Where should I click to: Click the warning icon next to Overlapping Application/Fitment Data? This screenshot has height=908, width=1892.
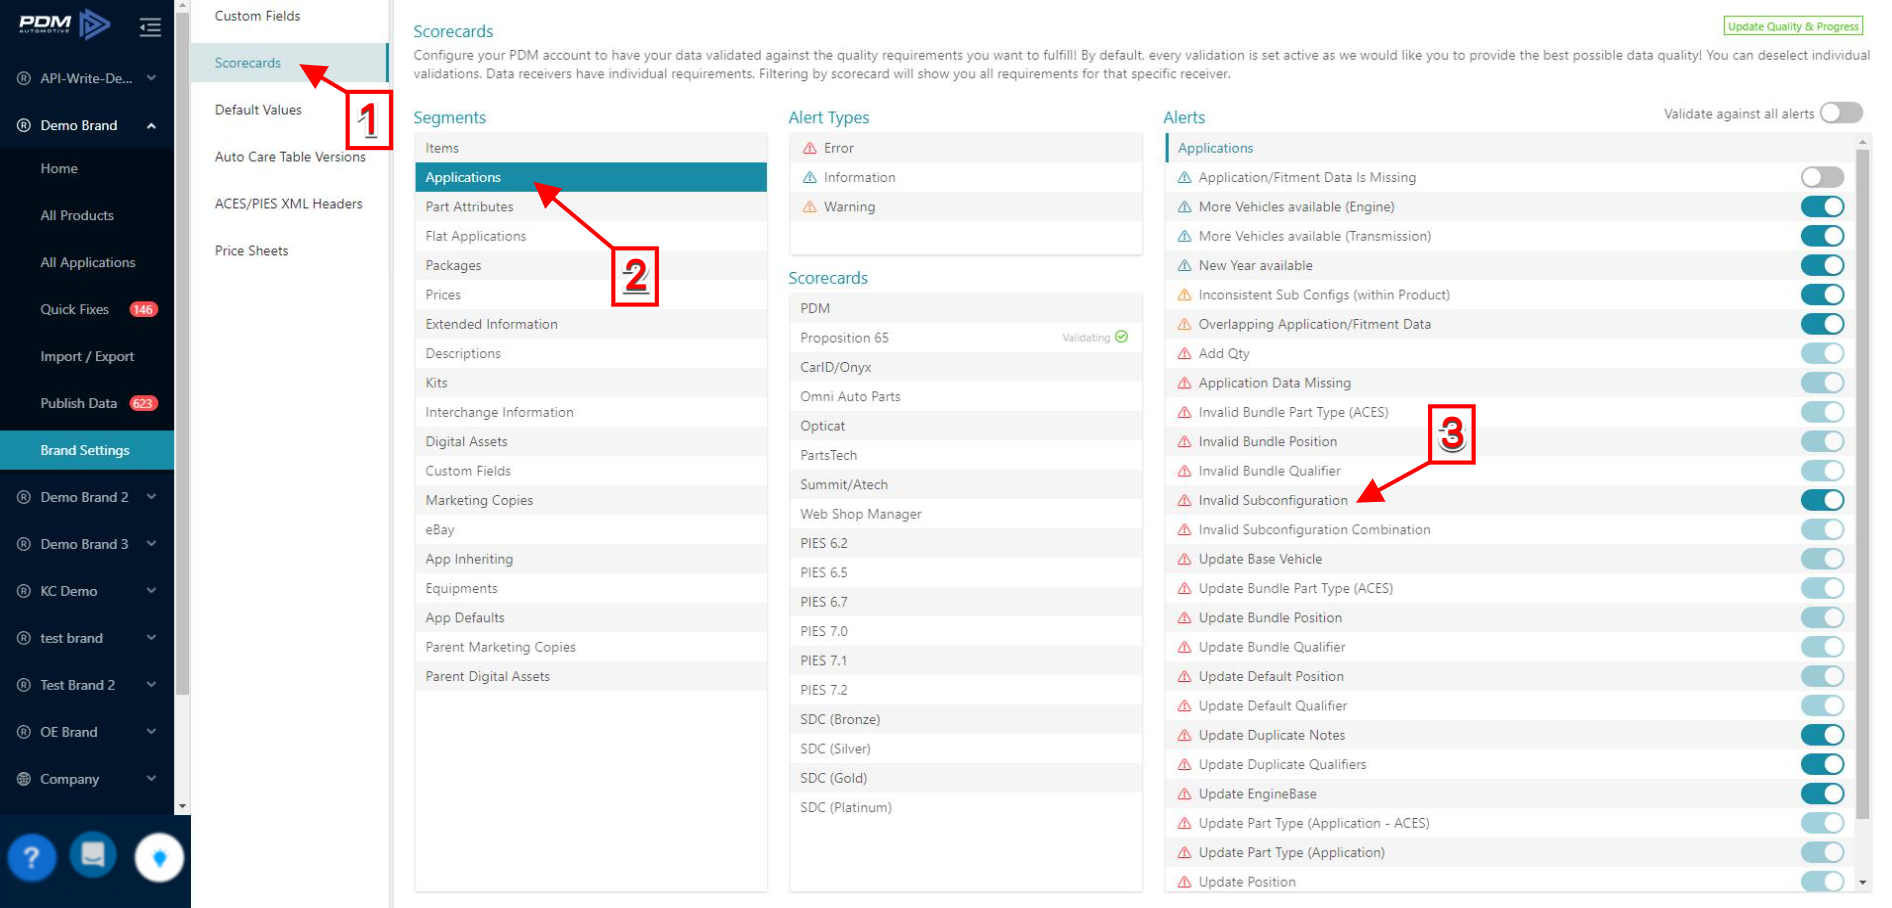[x=1185, y=324]
